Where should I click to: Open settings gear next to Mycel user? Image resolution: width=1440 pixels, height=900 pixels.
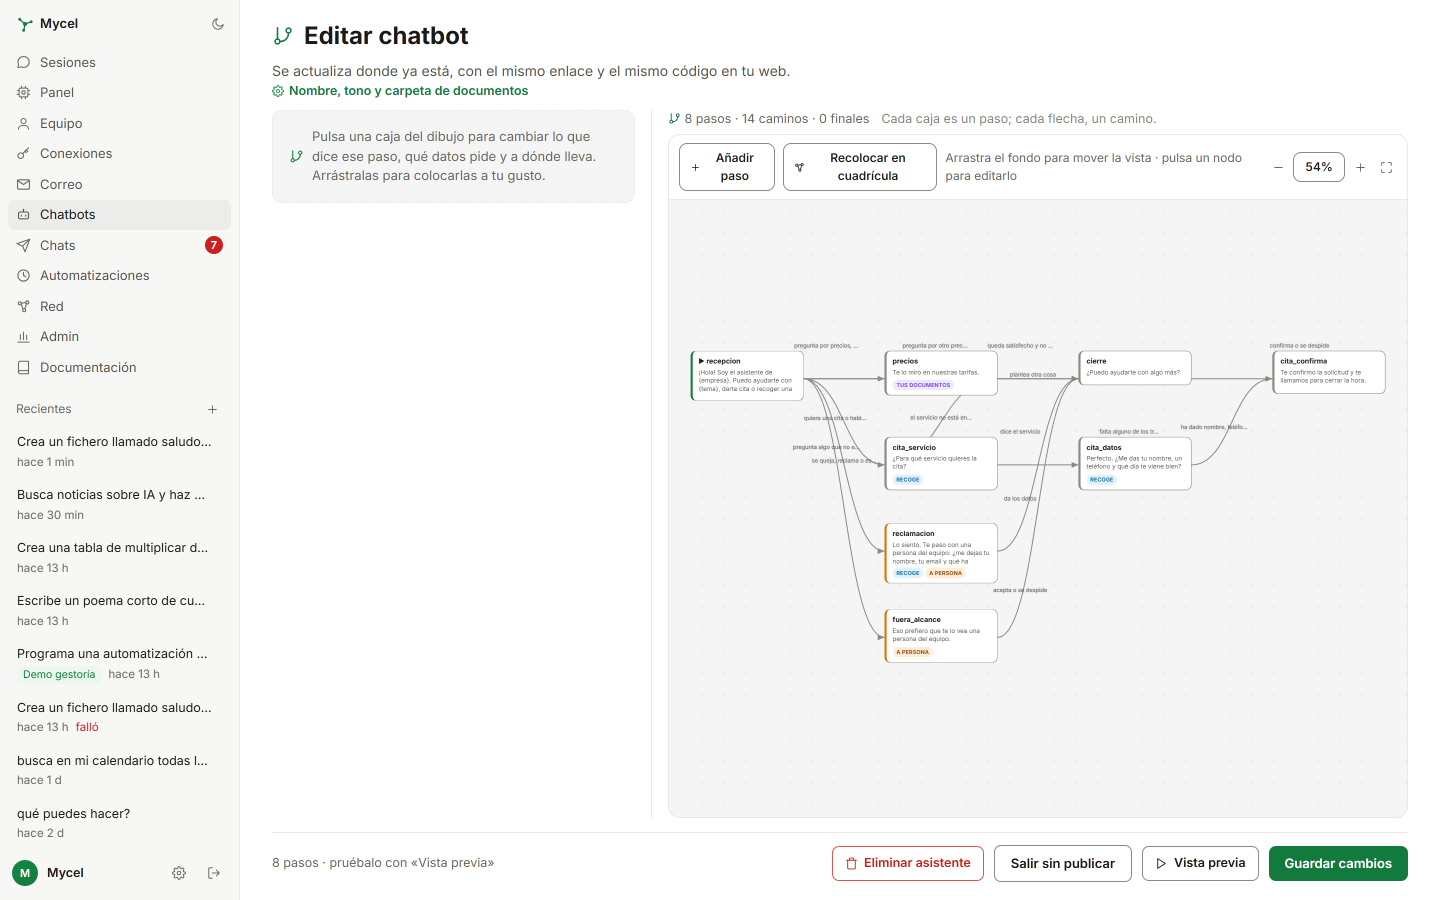[x=179, y=873]
